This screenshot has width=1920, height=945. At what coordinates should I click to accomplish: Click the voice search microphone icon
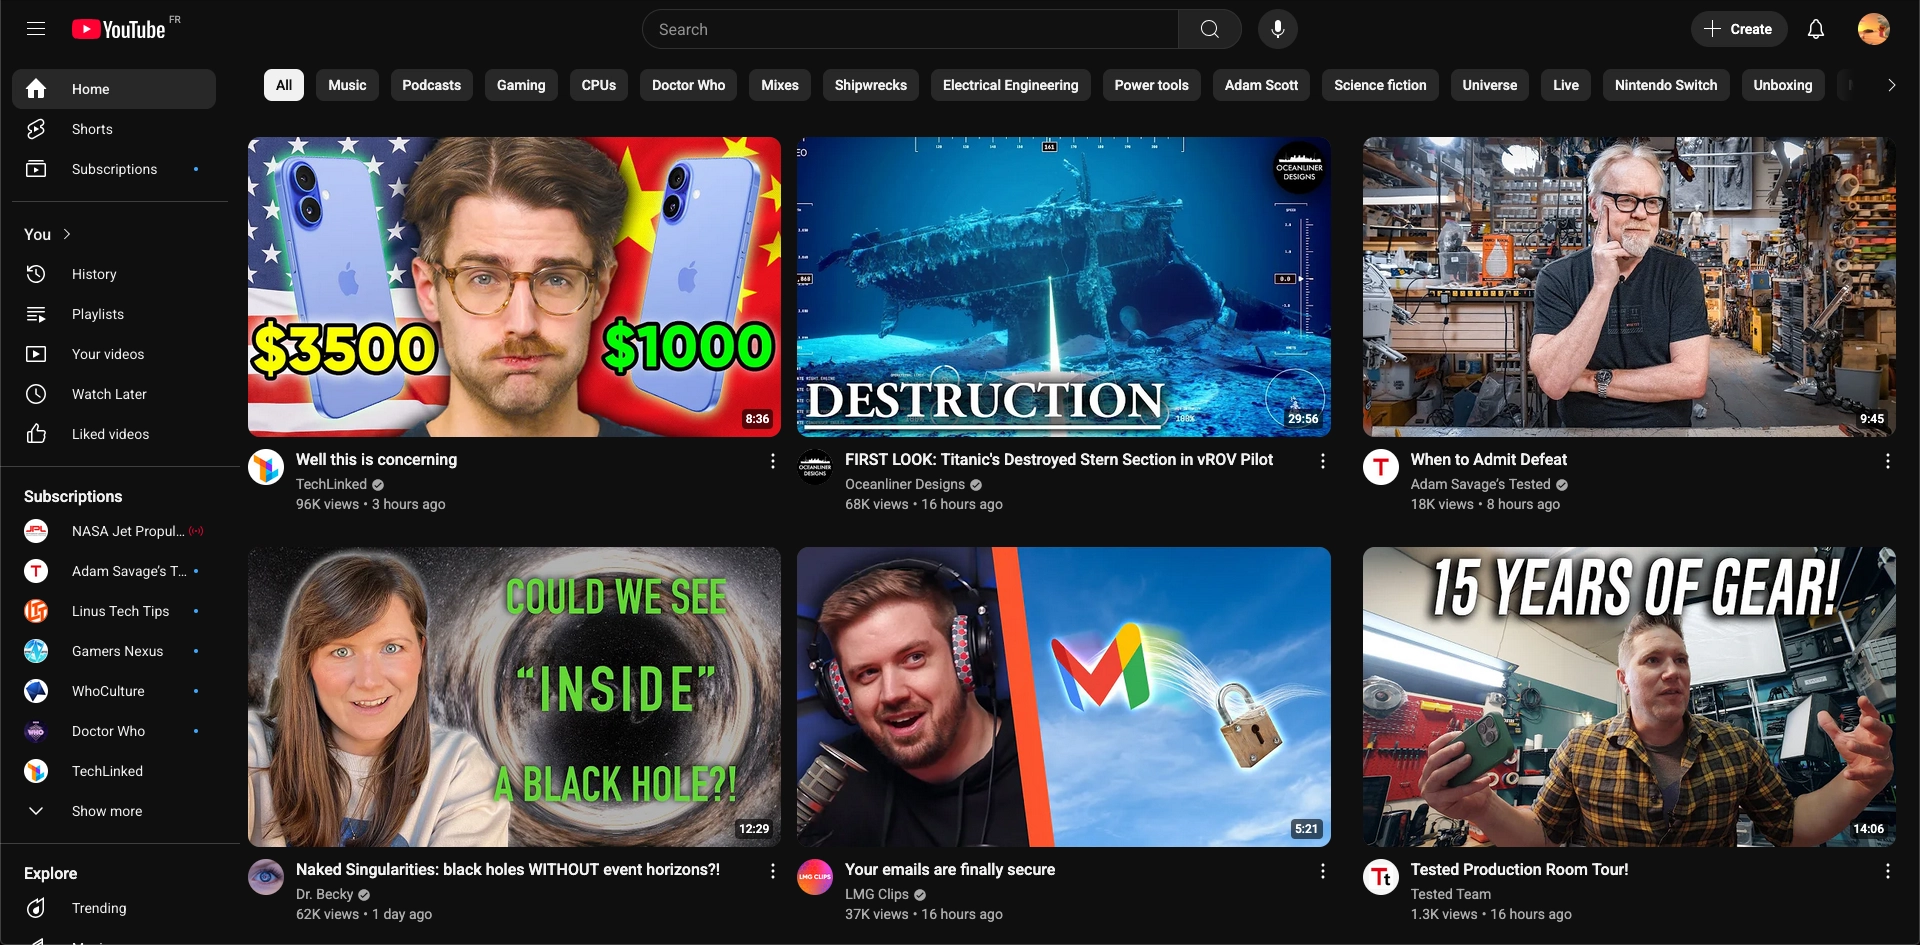coord(1277,29)
